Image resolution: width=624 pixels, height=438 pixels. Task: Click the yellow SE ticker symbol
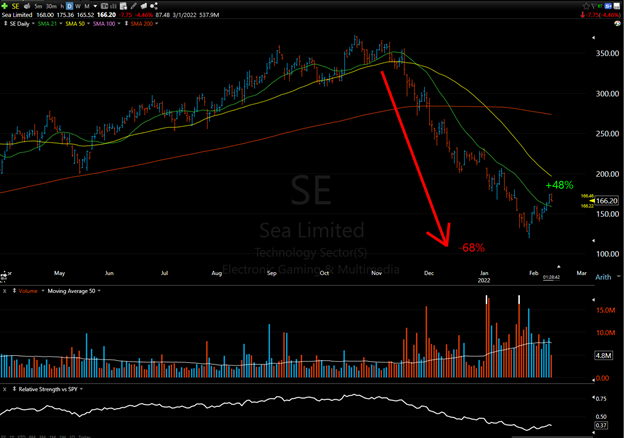click(15, 6)
